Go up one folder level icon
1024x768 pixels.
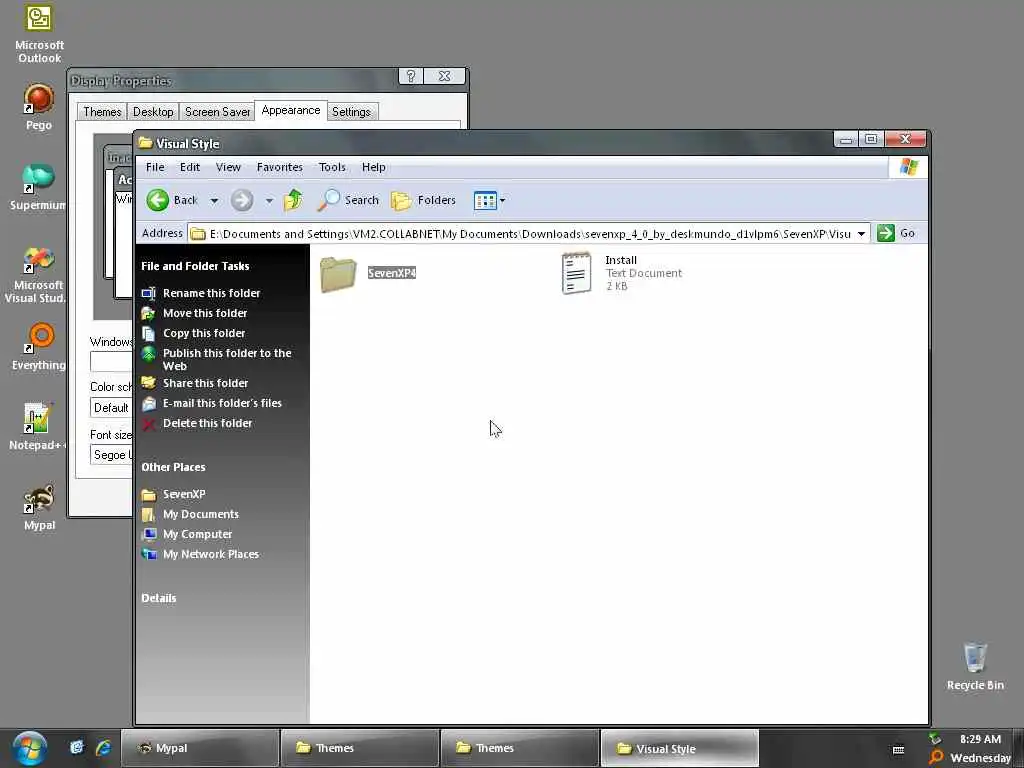[x=293, y=200]
